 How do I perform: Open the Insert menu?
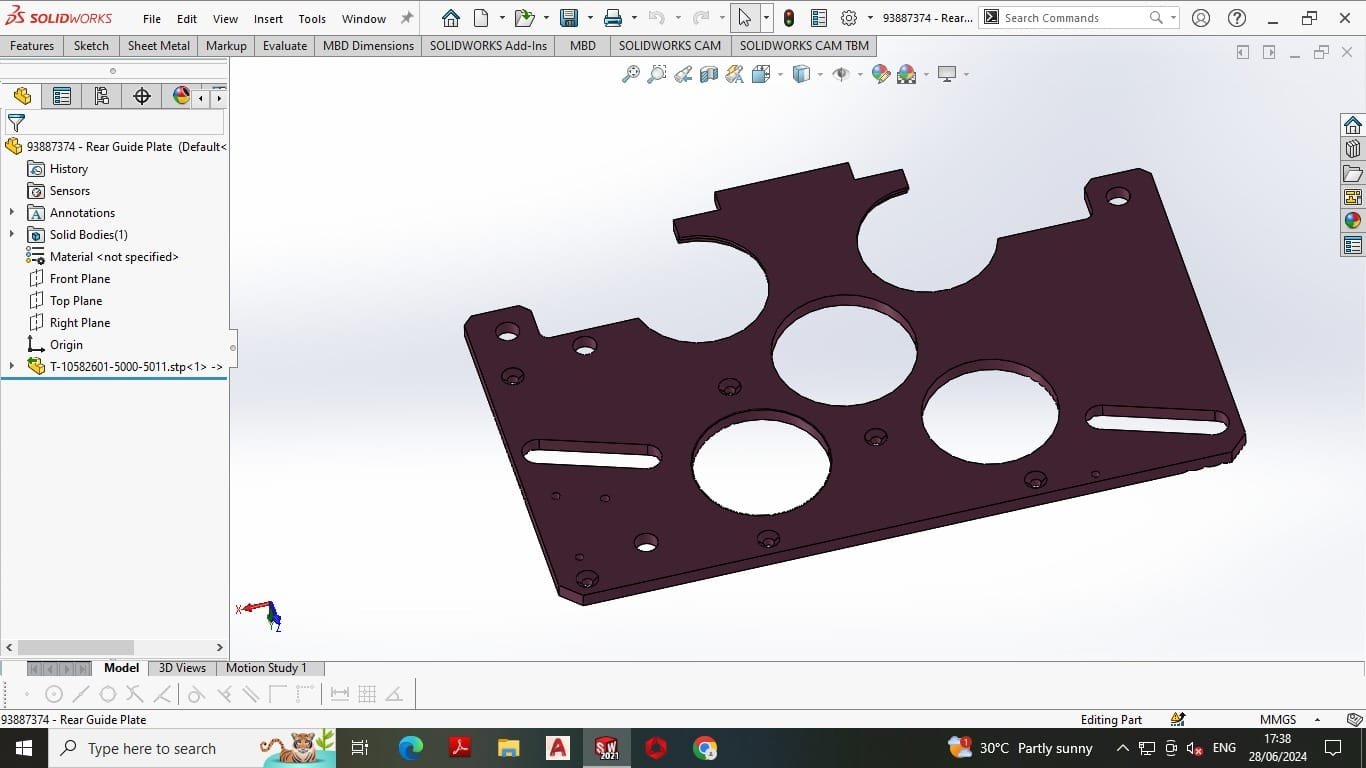(x=268, y=19)
